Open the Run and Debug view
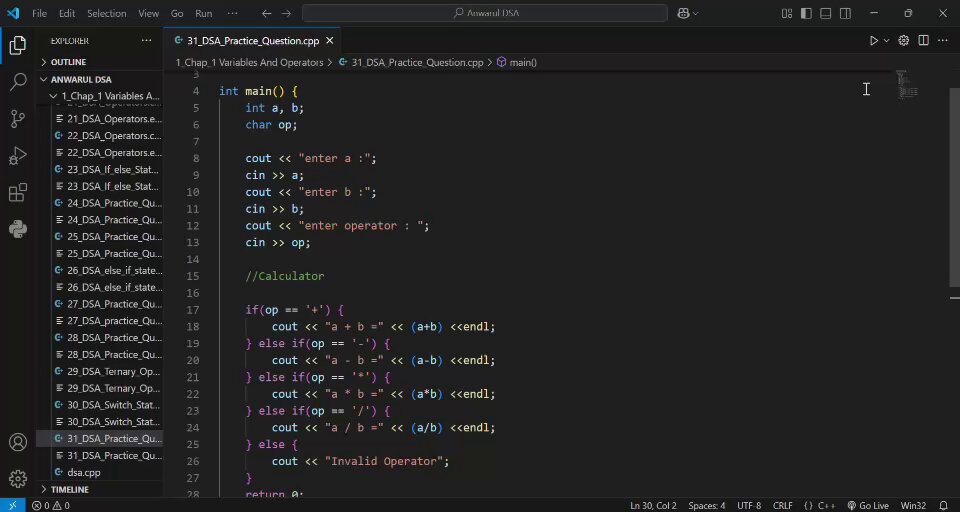The width and height of the screenshot is (960, 512). tap(18, 156)
